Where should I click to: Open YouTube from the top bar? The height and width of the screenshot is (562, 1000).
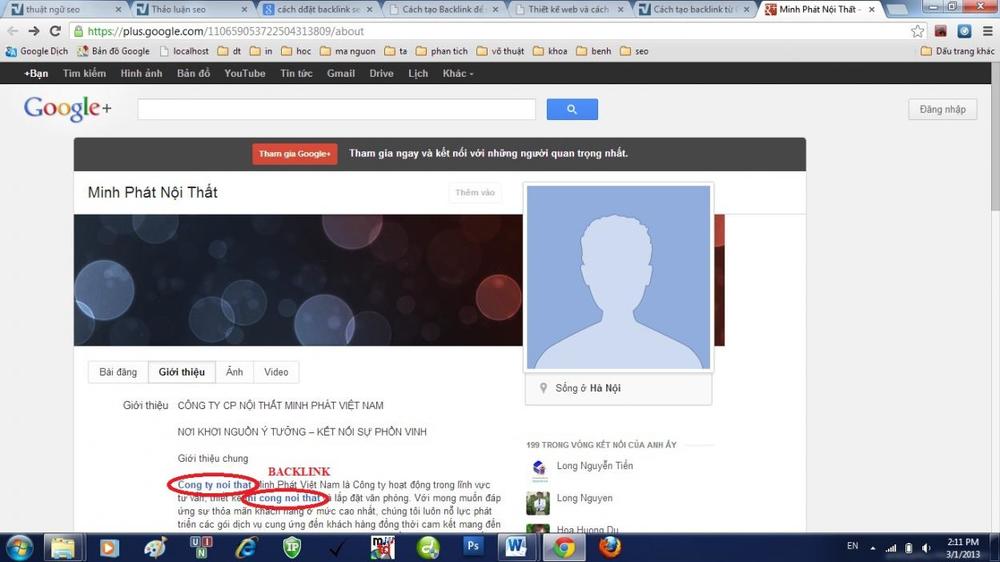click(244, 73)
